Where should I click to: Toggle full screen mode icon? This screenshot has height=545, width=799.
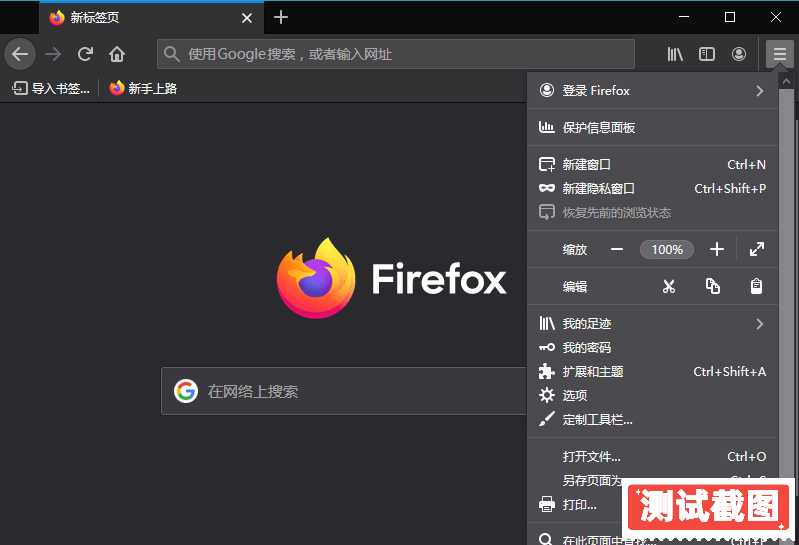point(757,250)
